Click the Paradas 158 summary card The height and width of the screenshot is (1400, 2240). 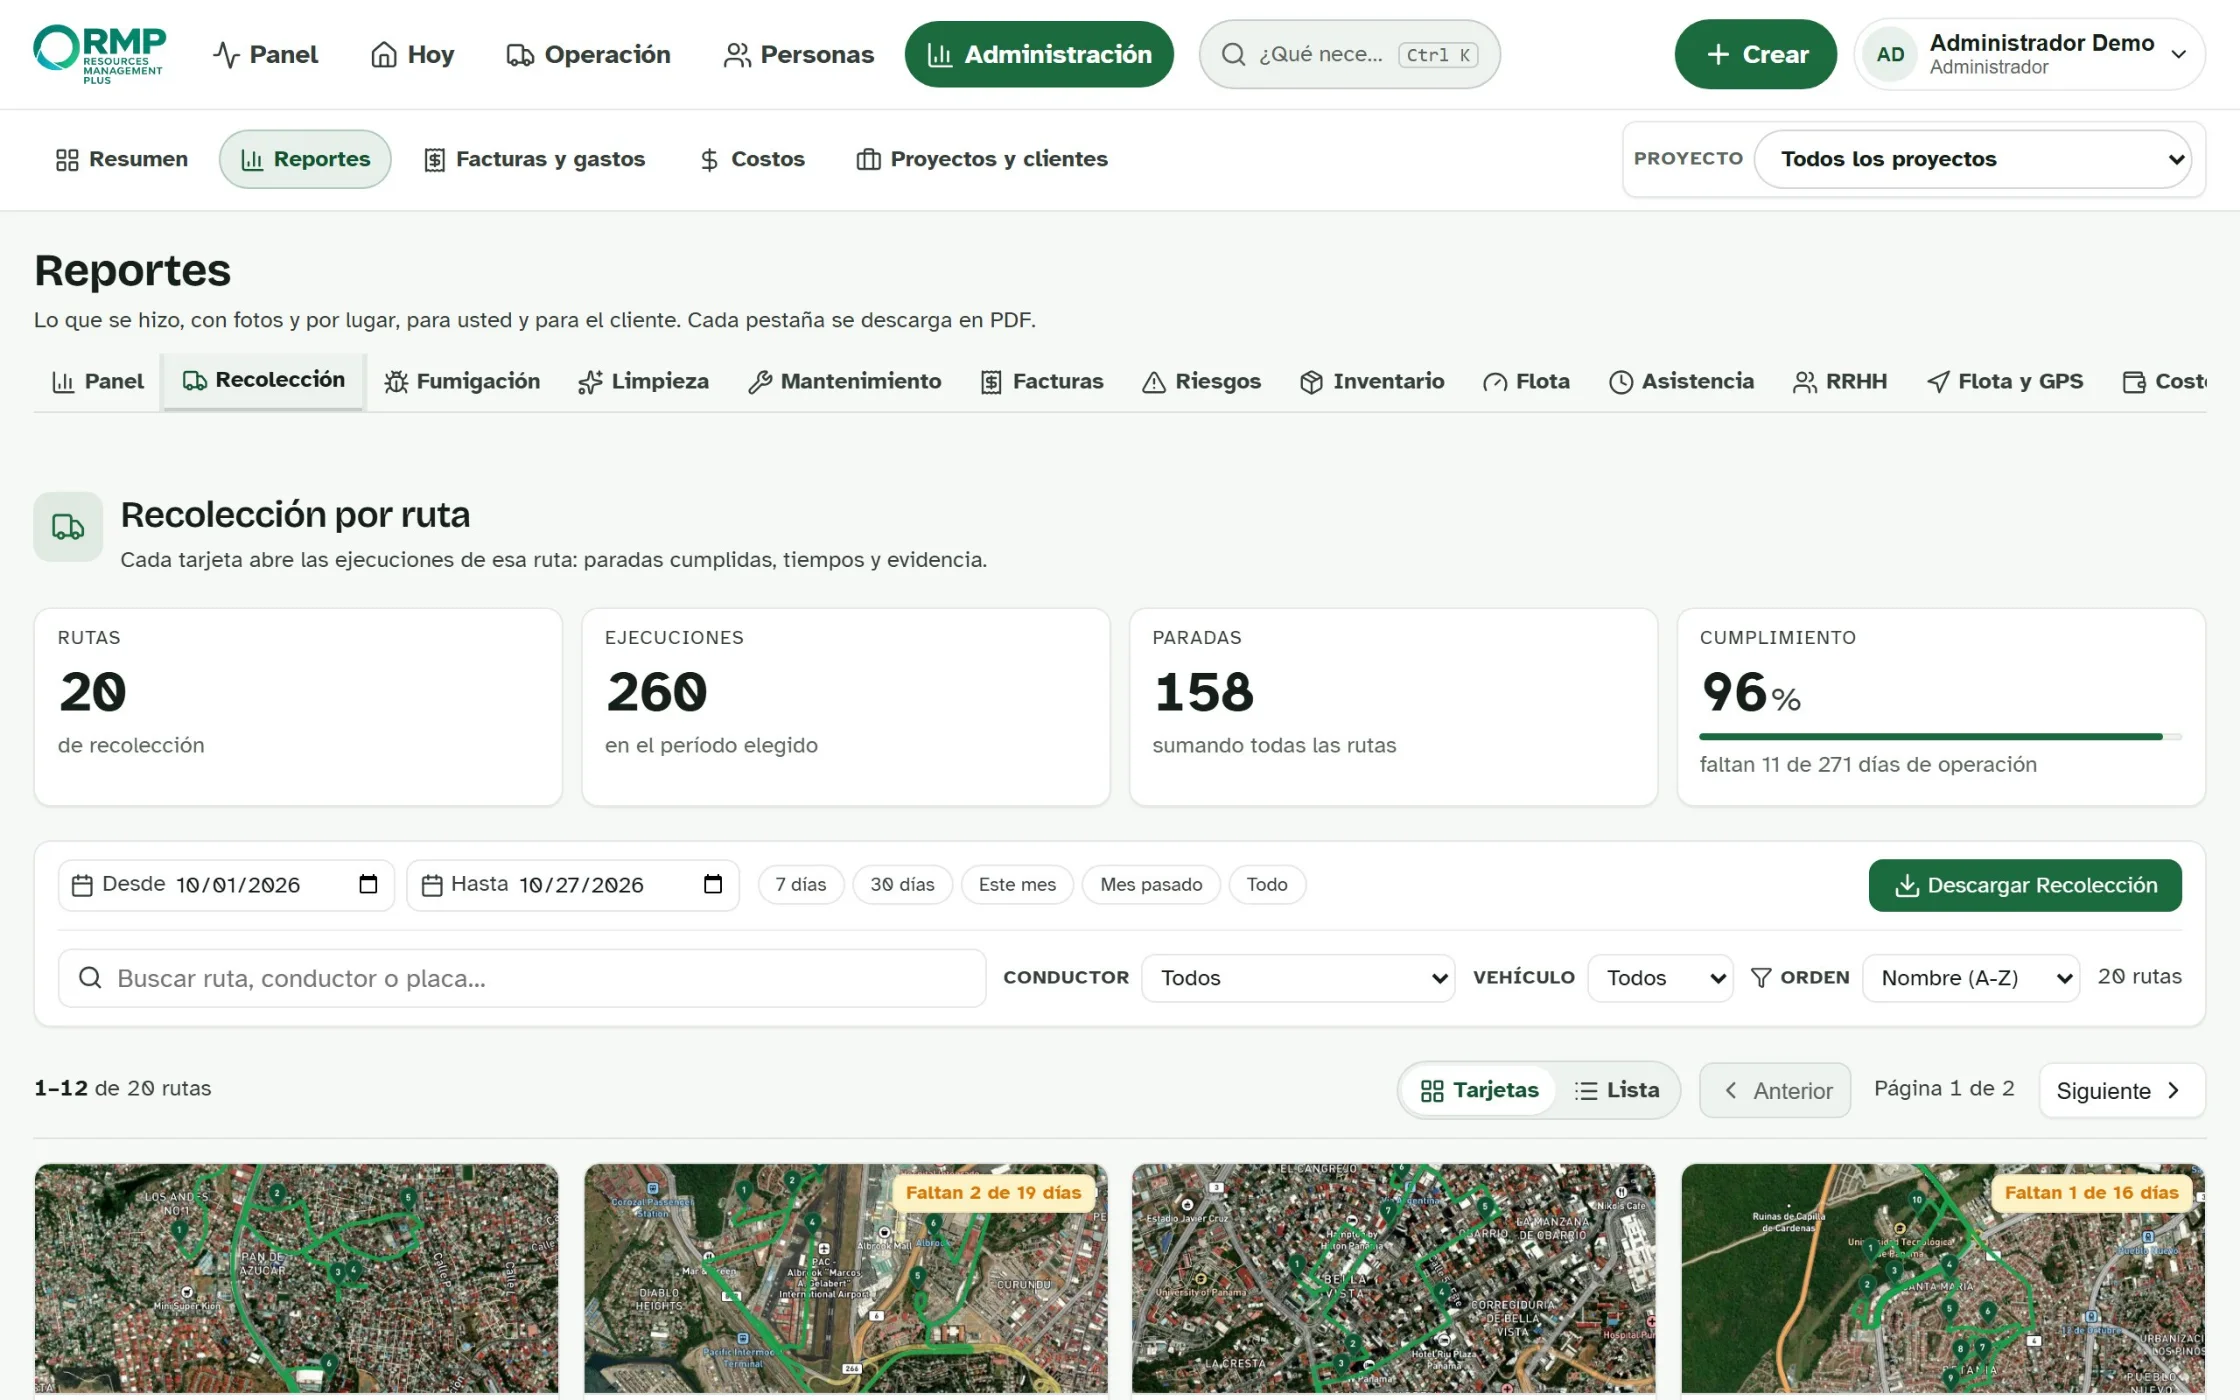point(1393,707)
